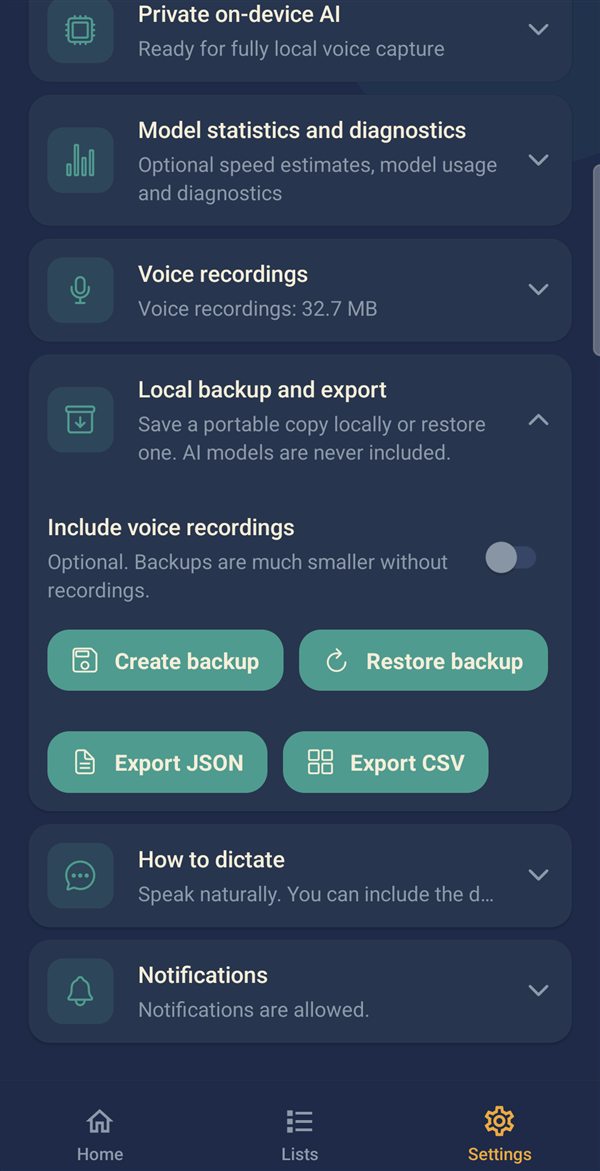
Task: Click the floppy disk icon in Create backup
Action: (x=84, y=661)
